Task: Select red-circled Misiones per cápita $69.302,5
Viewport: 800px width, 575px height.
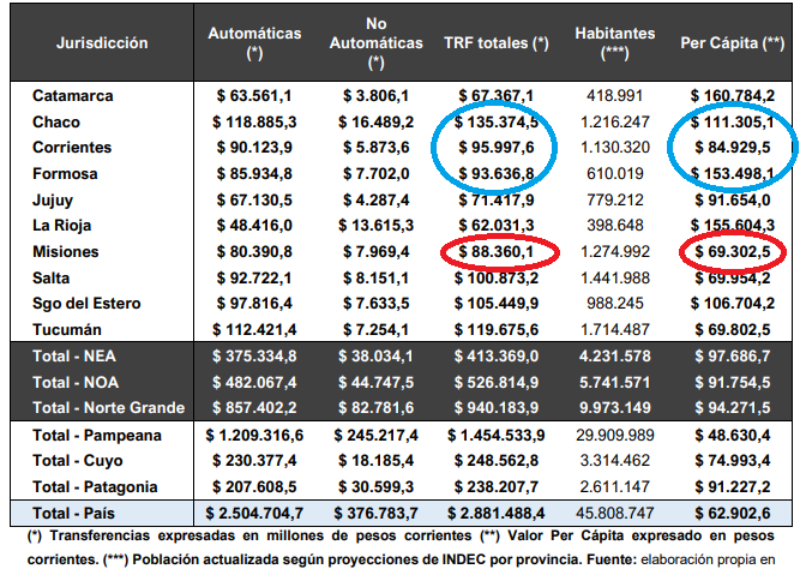Action: click(x=732, y=252)
